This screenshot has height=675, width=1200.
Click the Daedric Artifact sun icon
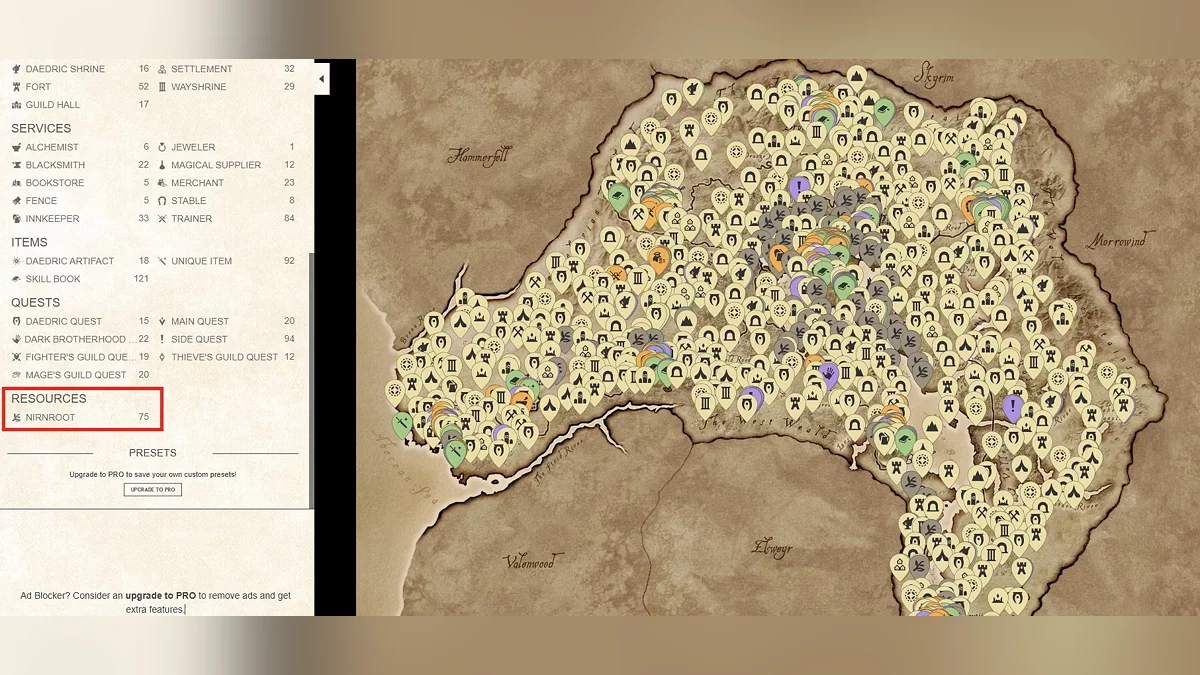coord(16,261)
